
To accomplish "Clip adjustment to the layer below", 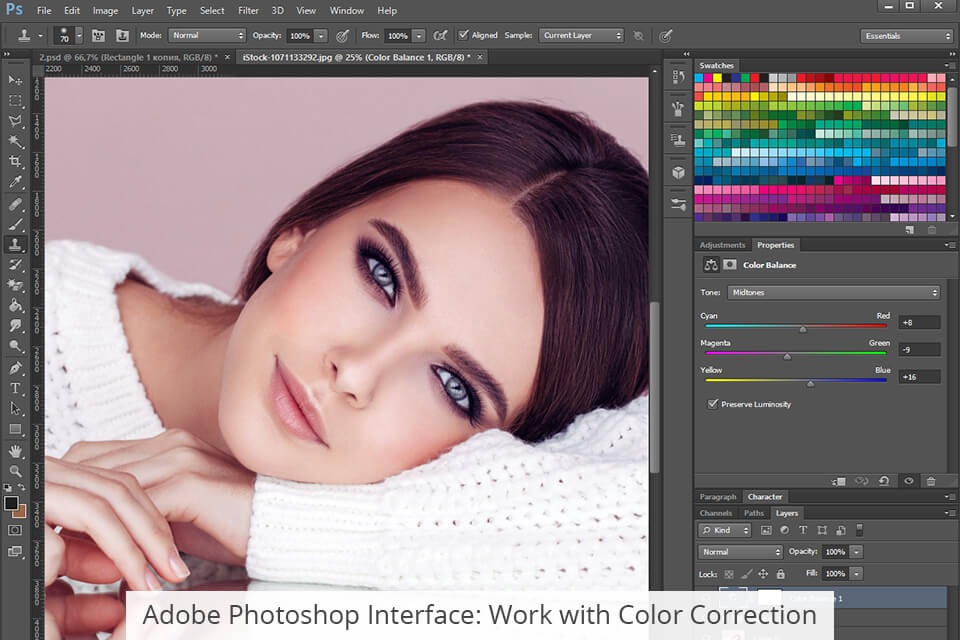I will pos(839,481).
